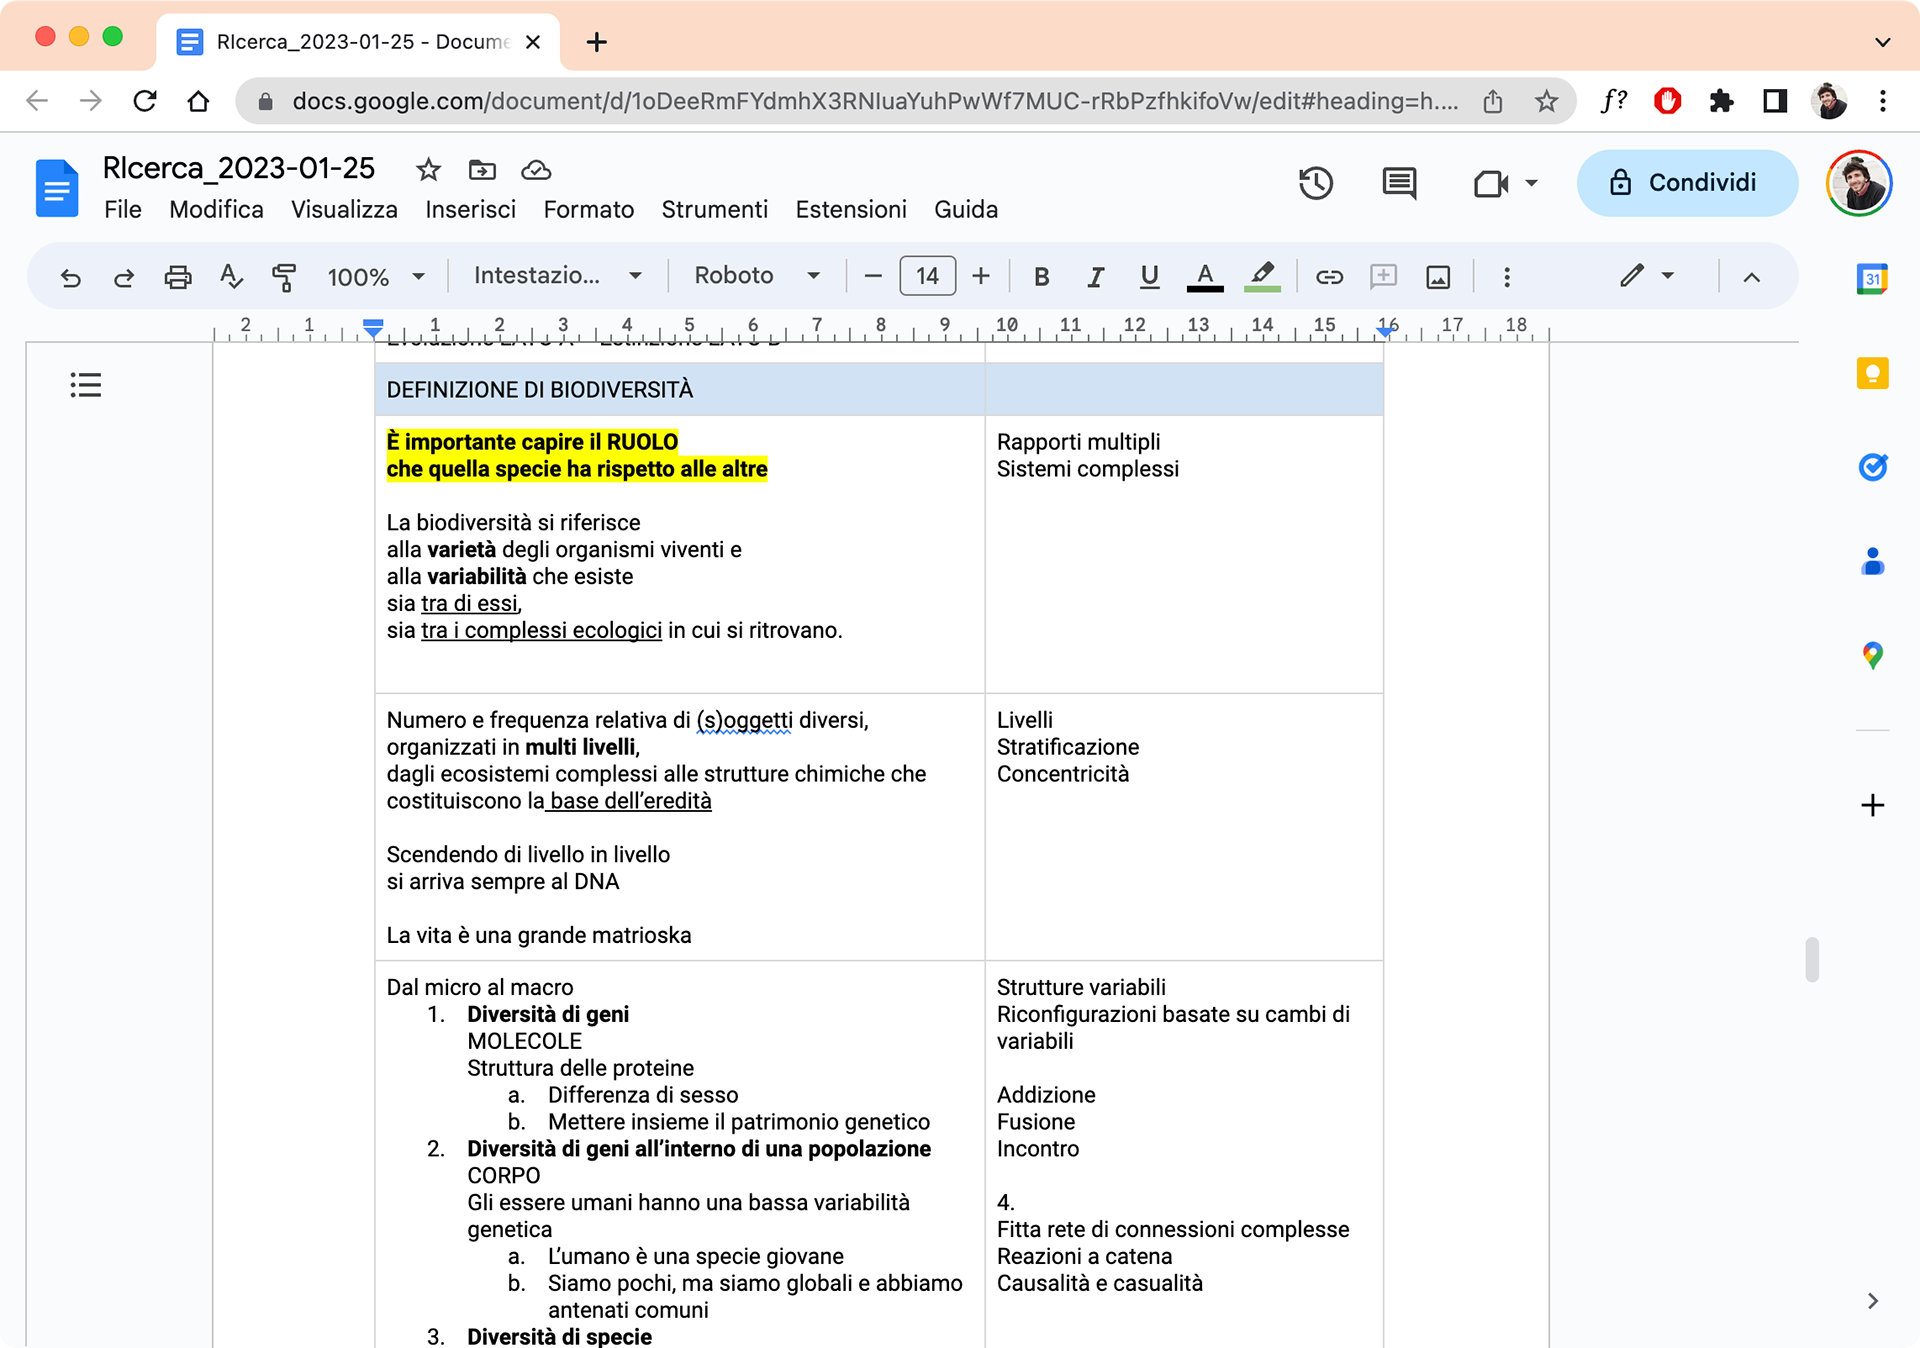Open Roboto font family dropdown
The height and width of the screenshot is (1348, 1920).
pos(757,275)
